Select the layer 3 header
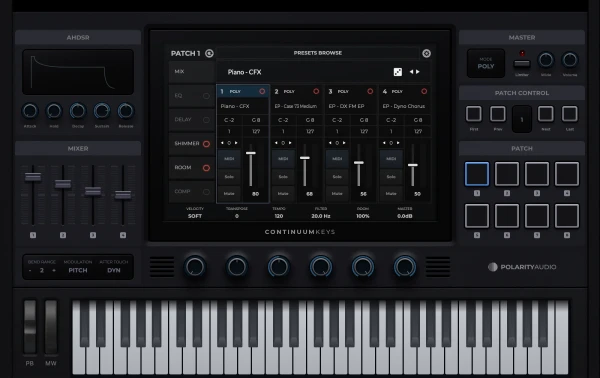600x378 pixels. pyautogui.click(x=351, y=91)
